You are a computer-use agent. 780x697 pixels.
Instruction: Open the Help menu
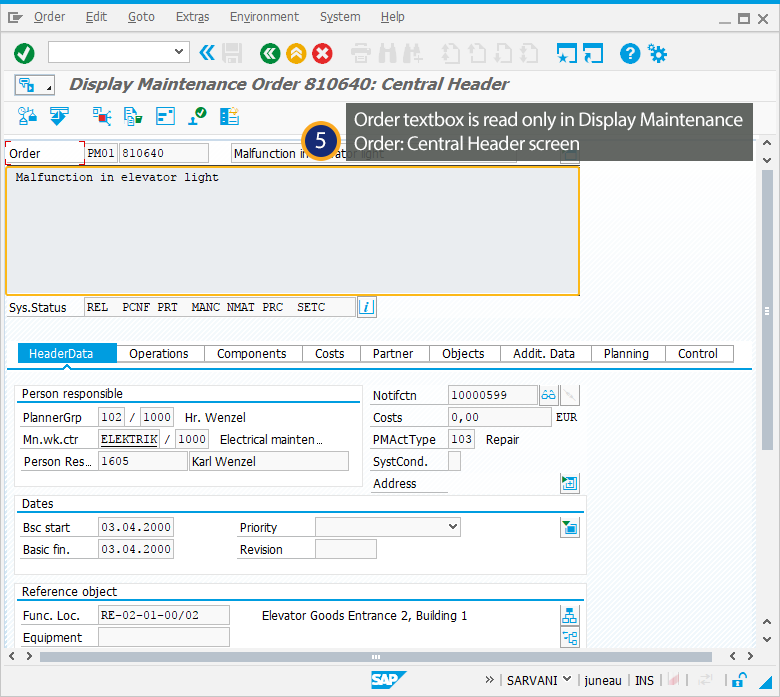392,17
